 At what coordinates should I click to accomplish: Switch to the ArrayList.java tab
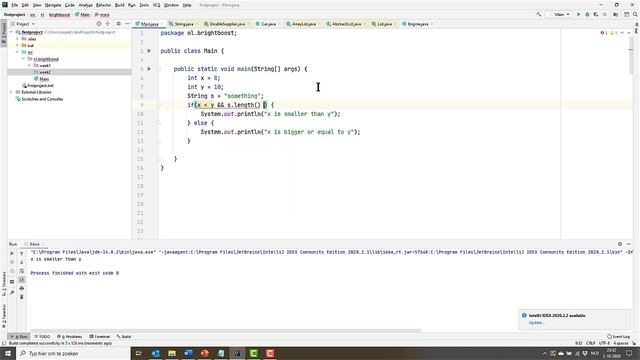pos(302,24)
